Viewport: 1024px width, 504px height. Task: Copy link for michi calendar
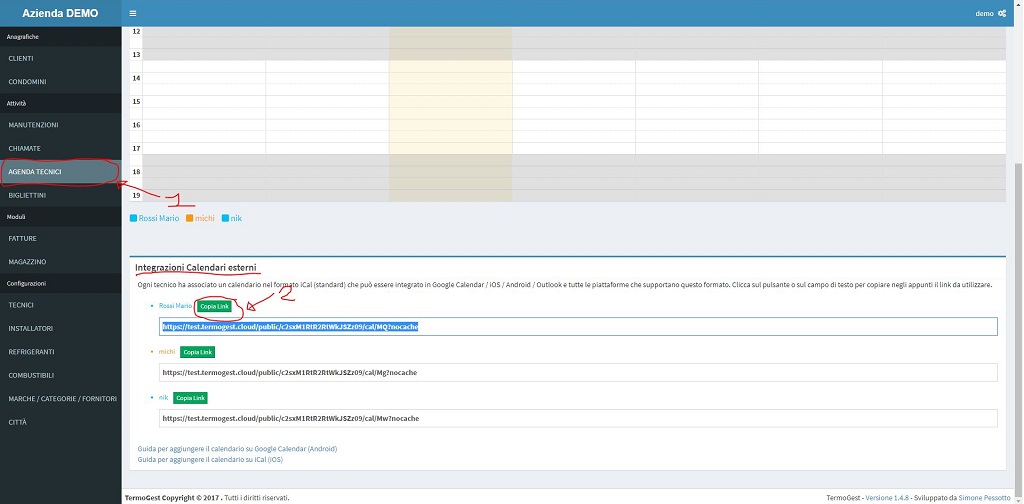point(197,352)
